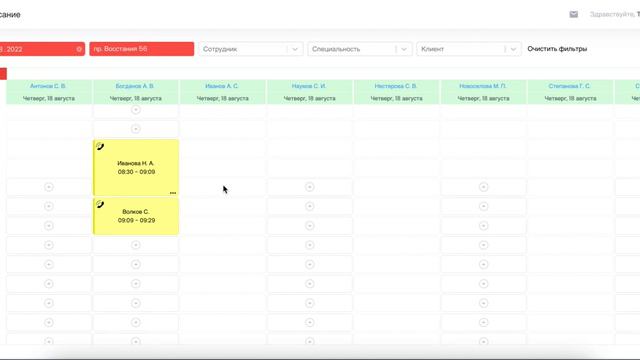Viewport: 640px width, 360px height.
Task: Click time text 08:30 - 09:09
Action: coord(136,172)
